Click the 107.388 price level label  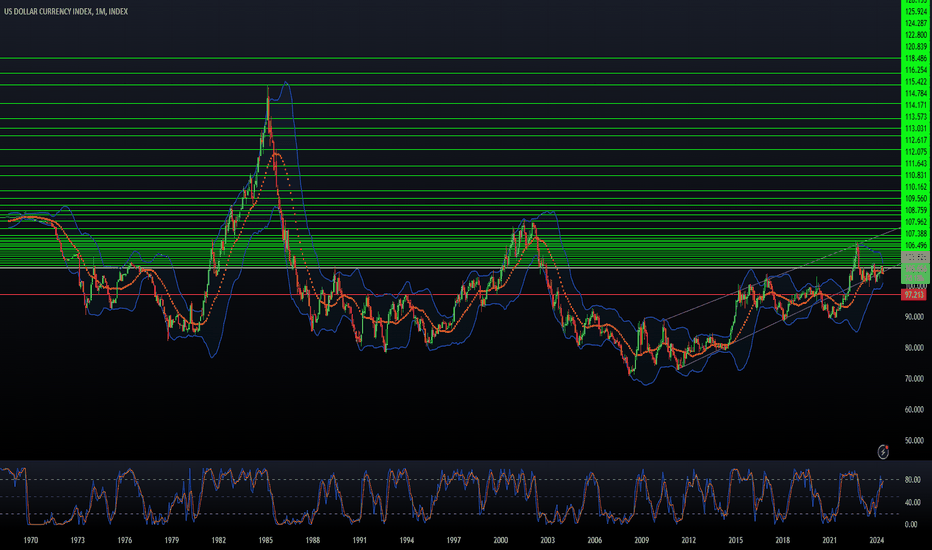(x=916, y=234)
